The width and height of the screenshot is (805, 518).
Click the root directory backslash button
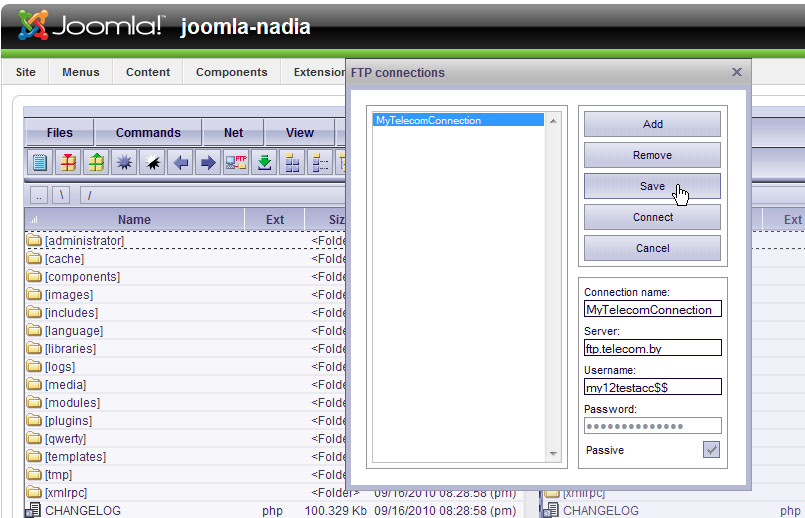pyautogui.click(x=61, y=196)
